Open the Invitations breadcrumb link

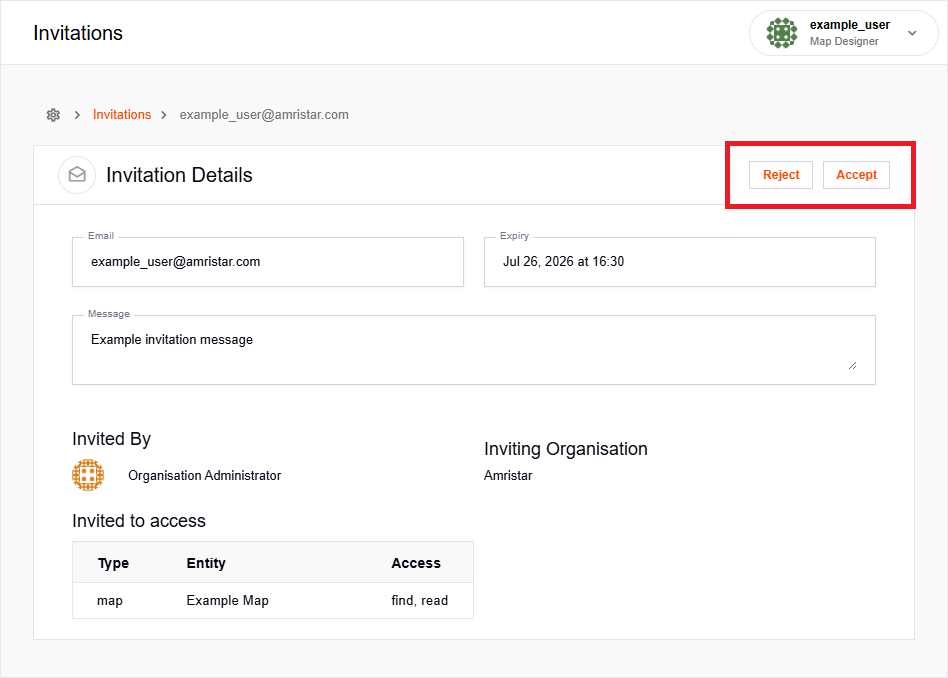(x=122, y=115)
